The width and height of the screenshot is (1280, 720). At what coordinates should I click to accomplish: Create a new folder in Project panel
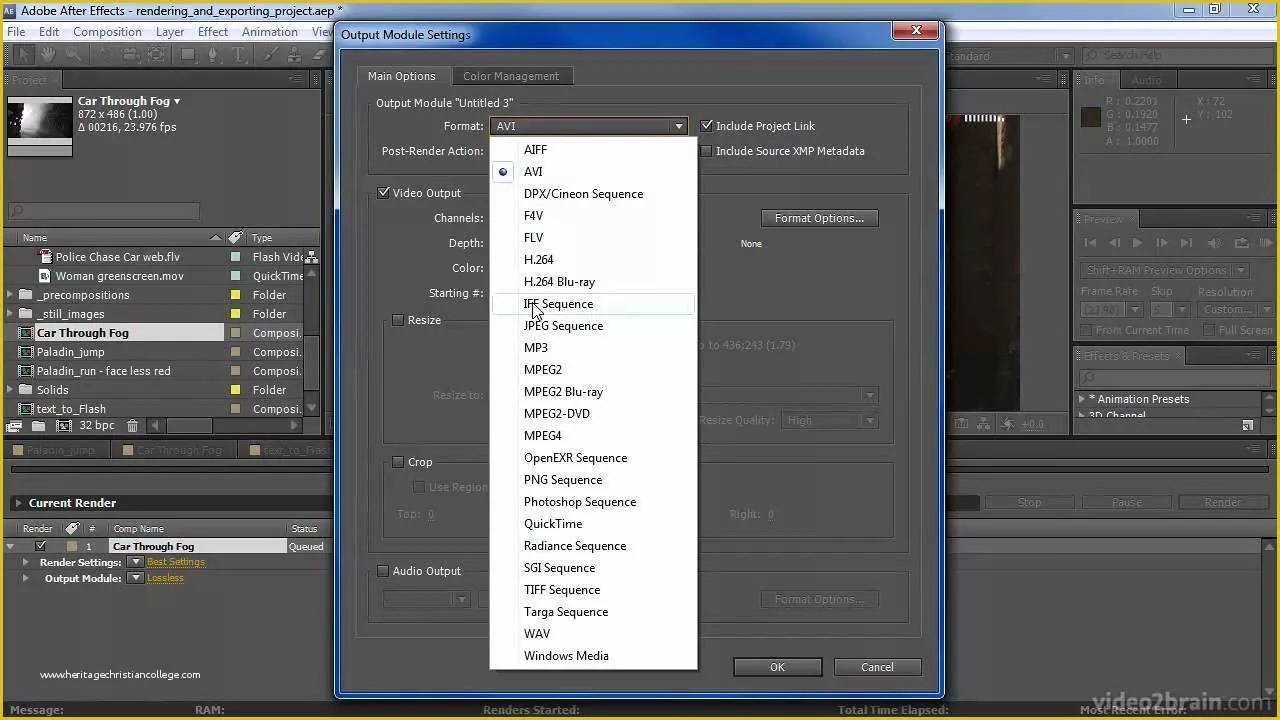coord(38,426)
